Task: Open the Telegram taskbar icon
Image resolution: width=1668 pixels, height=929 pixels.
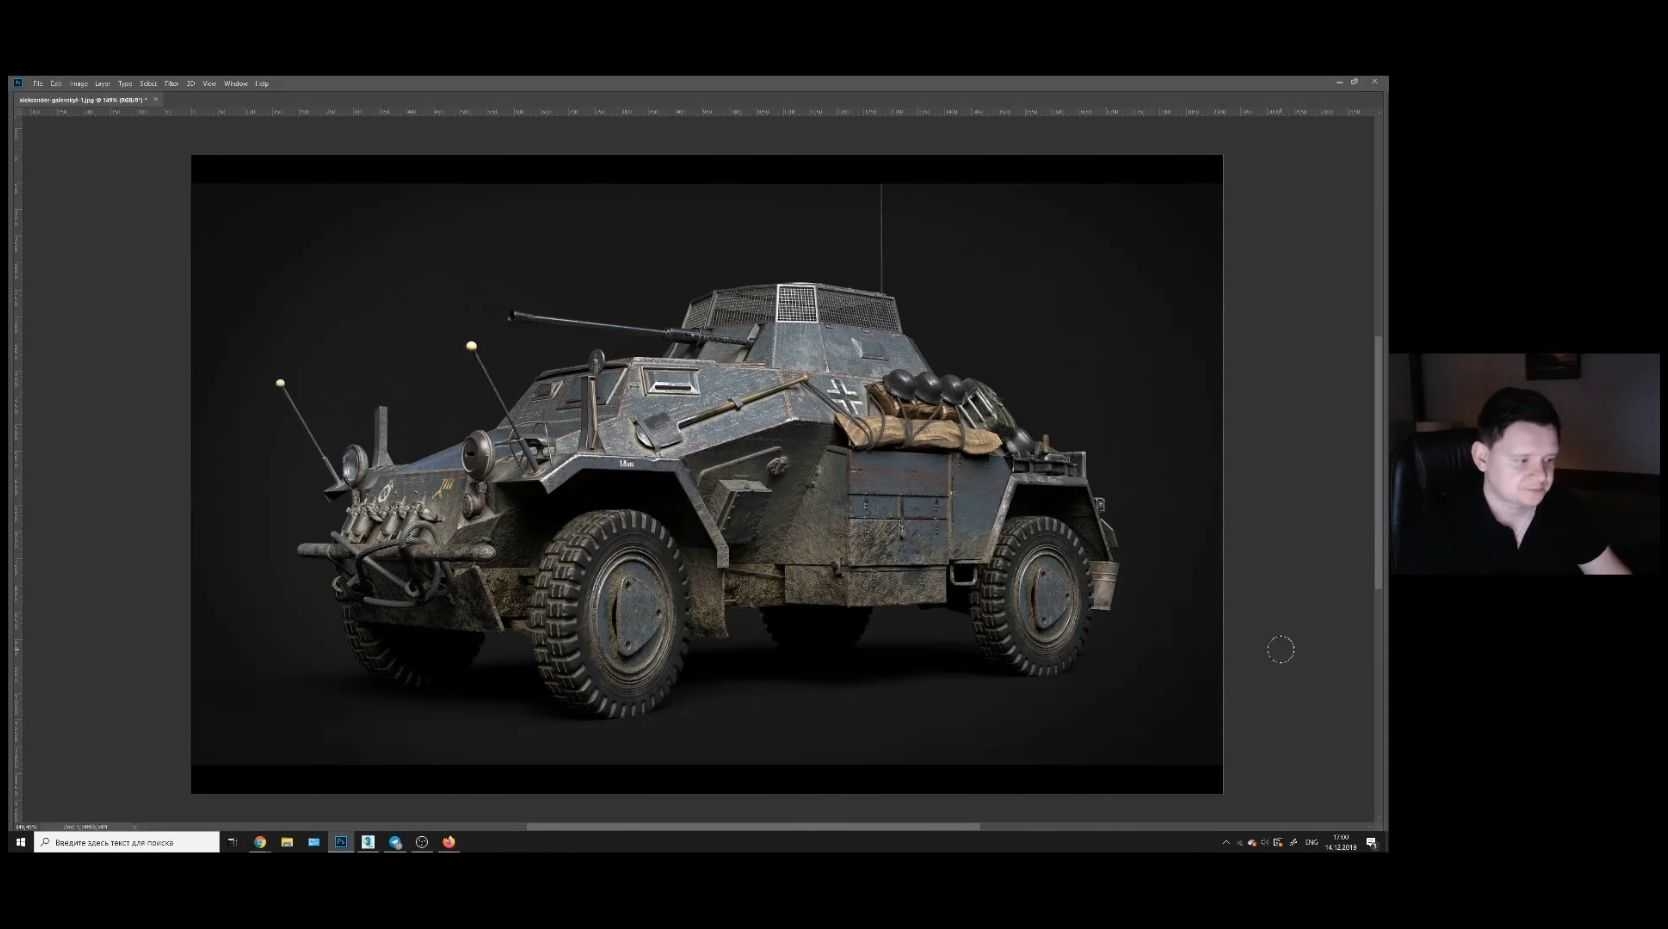Action: coord(395,842)
